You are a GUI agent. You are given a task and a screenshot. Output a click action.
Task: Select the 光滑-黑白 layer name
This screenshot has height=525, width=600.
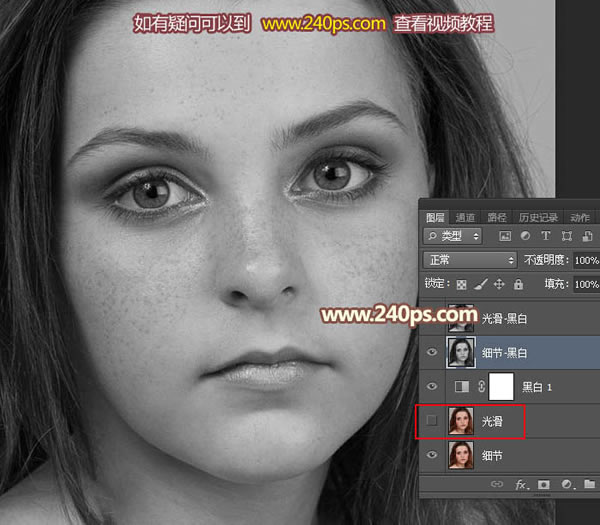pyautogui.click(x=504, y=318)
